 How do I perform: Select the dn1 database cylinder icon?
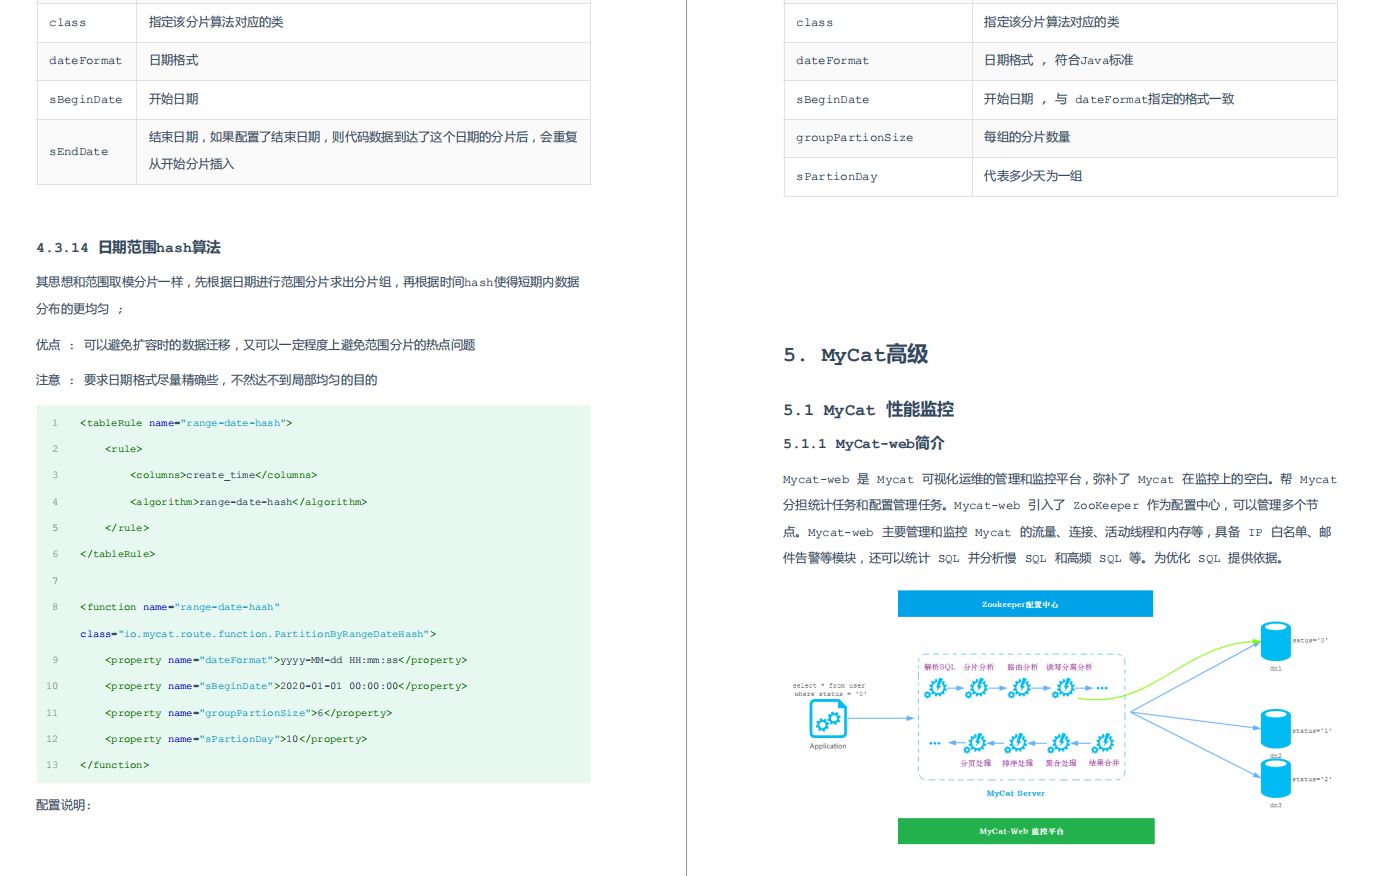click(1275, 643)
